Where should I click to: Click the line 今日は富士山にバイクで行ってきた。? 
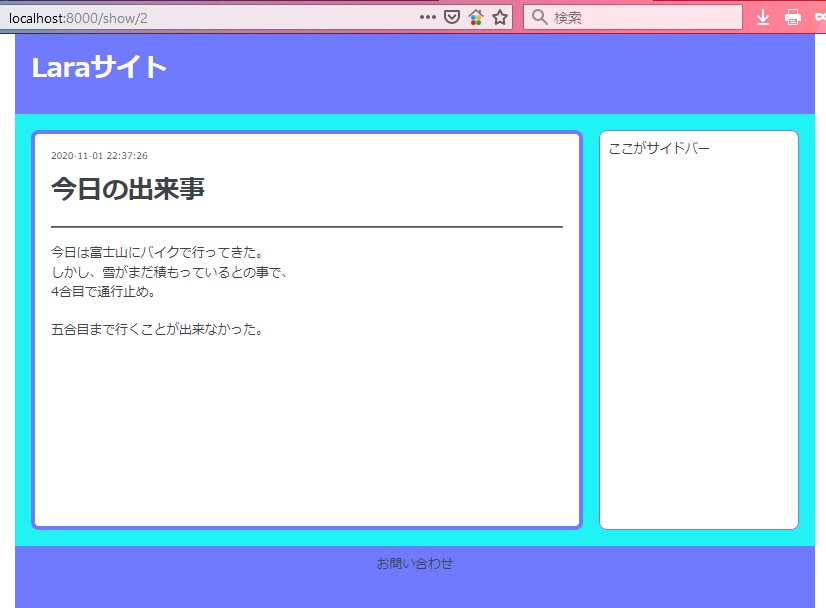[157, 252]
